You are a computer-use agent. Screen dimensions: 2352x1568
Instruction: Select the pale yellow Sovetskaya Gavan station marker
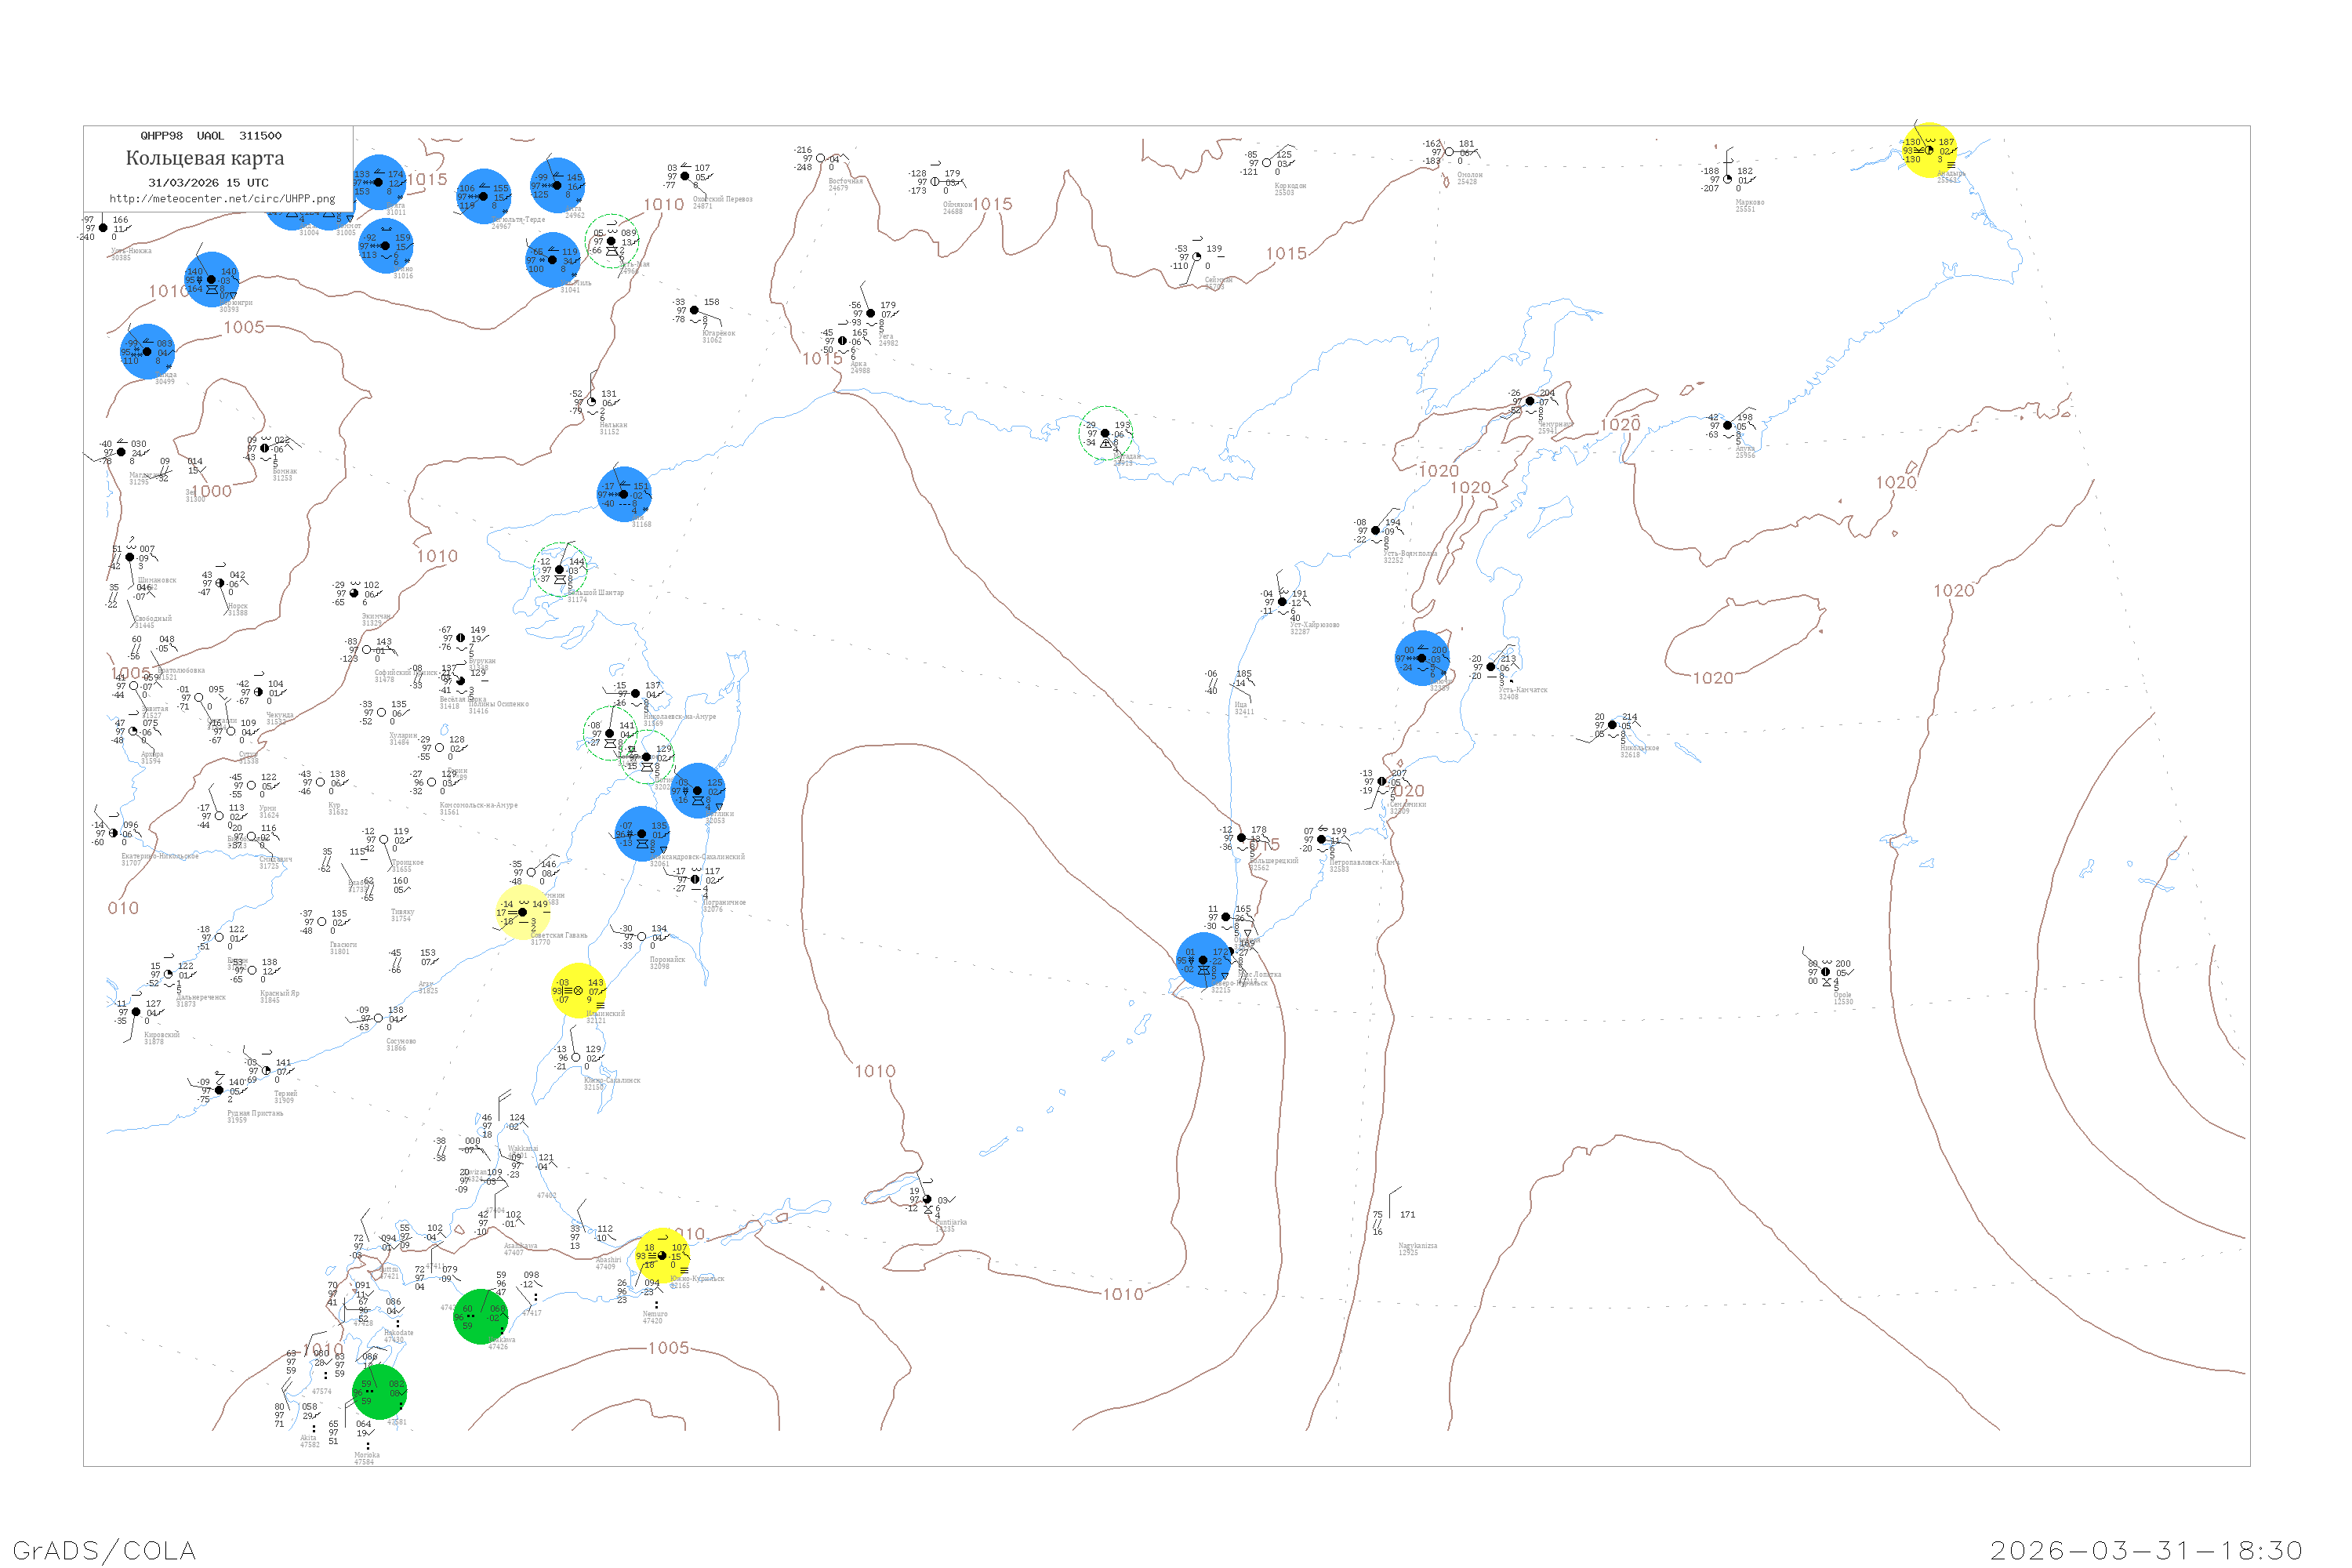click(x=522, y=912)
